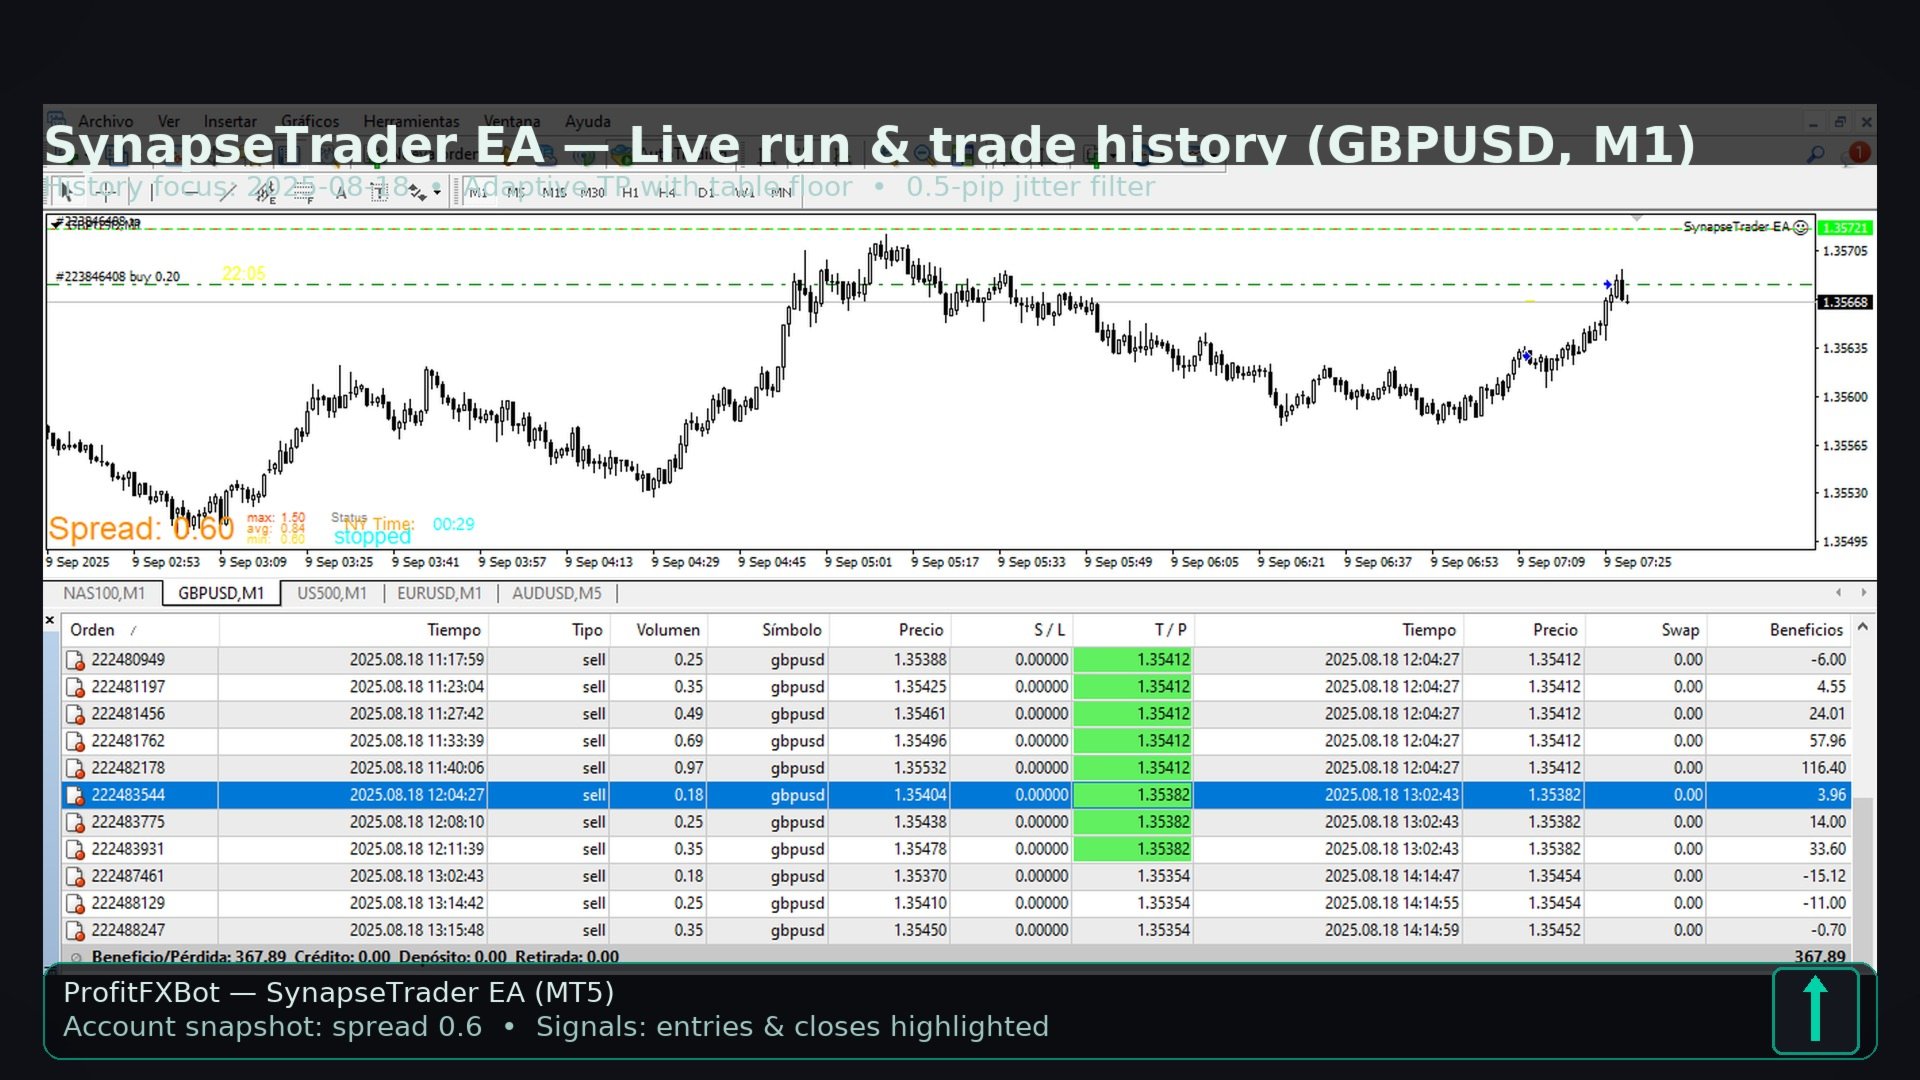Sort history by Swap column

[x=1646, y=630]
